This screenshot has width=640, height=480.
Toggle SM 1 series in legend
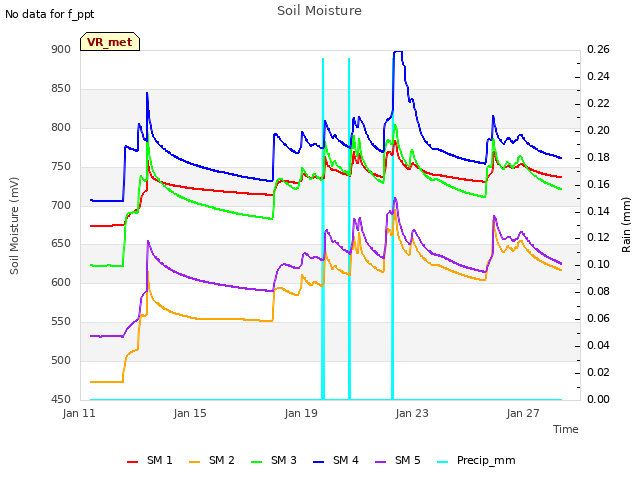(150, 461)
